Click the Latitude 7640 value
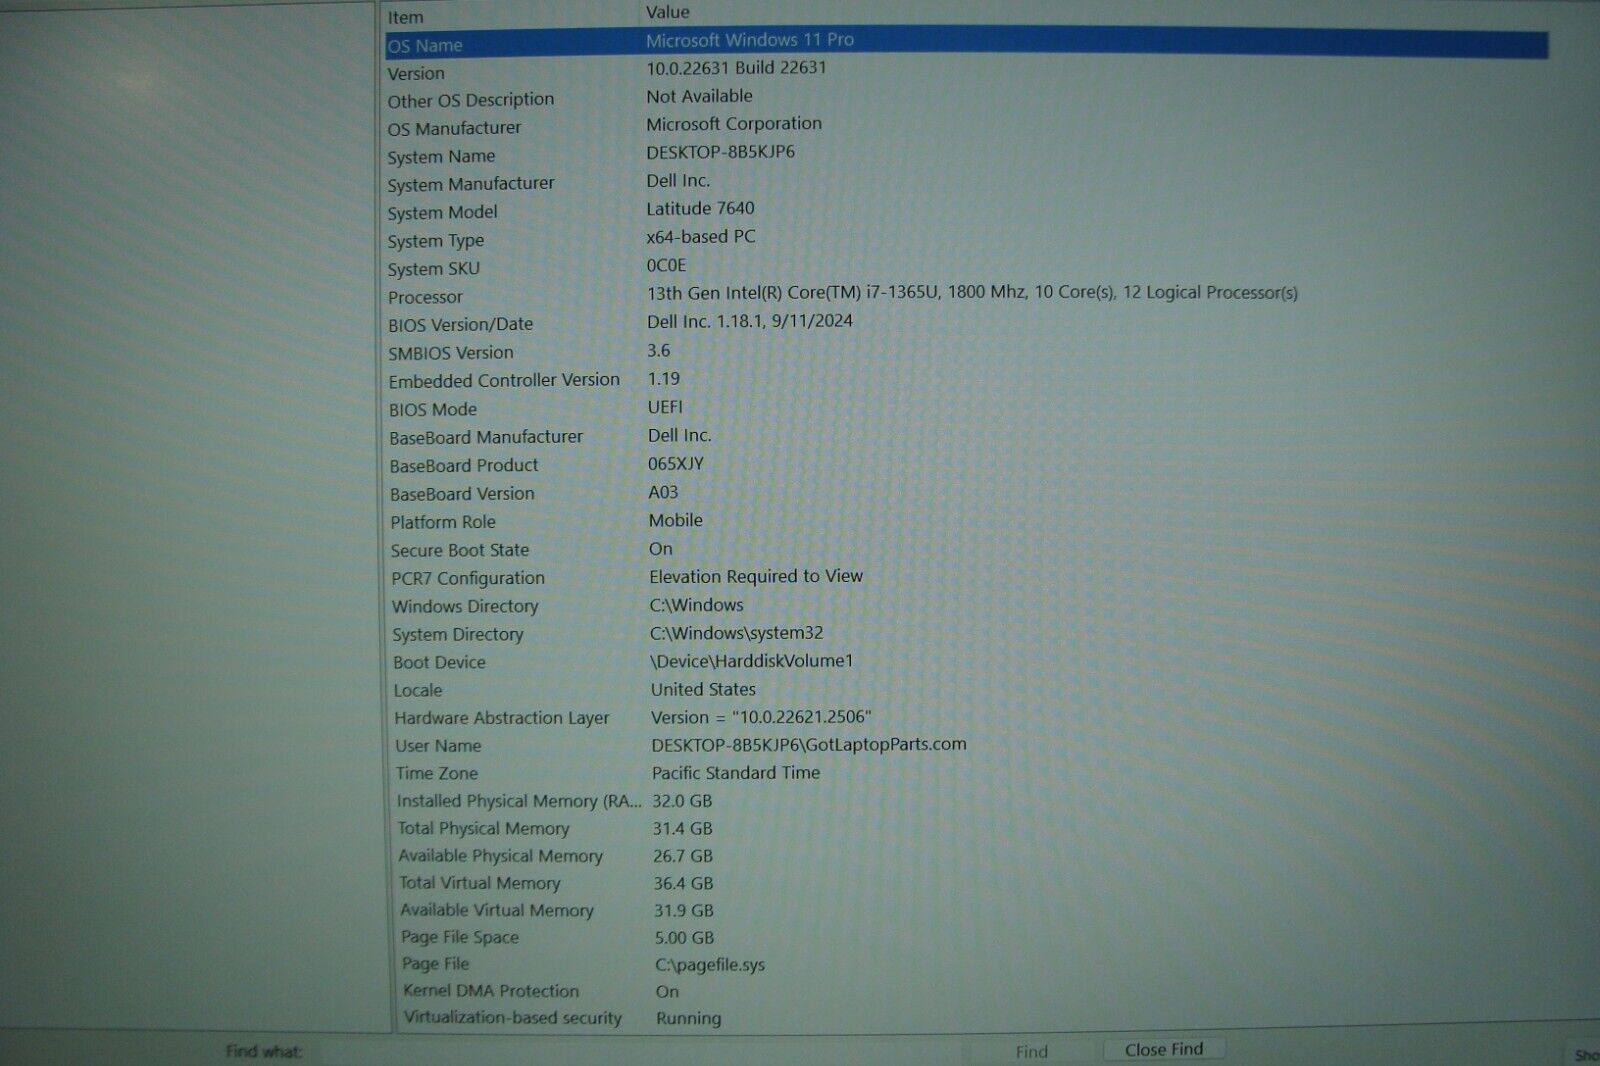 pyautogui.click(x=700, y=208)
